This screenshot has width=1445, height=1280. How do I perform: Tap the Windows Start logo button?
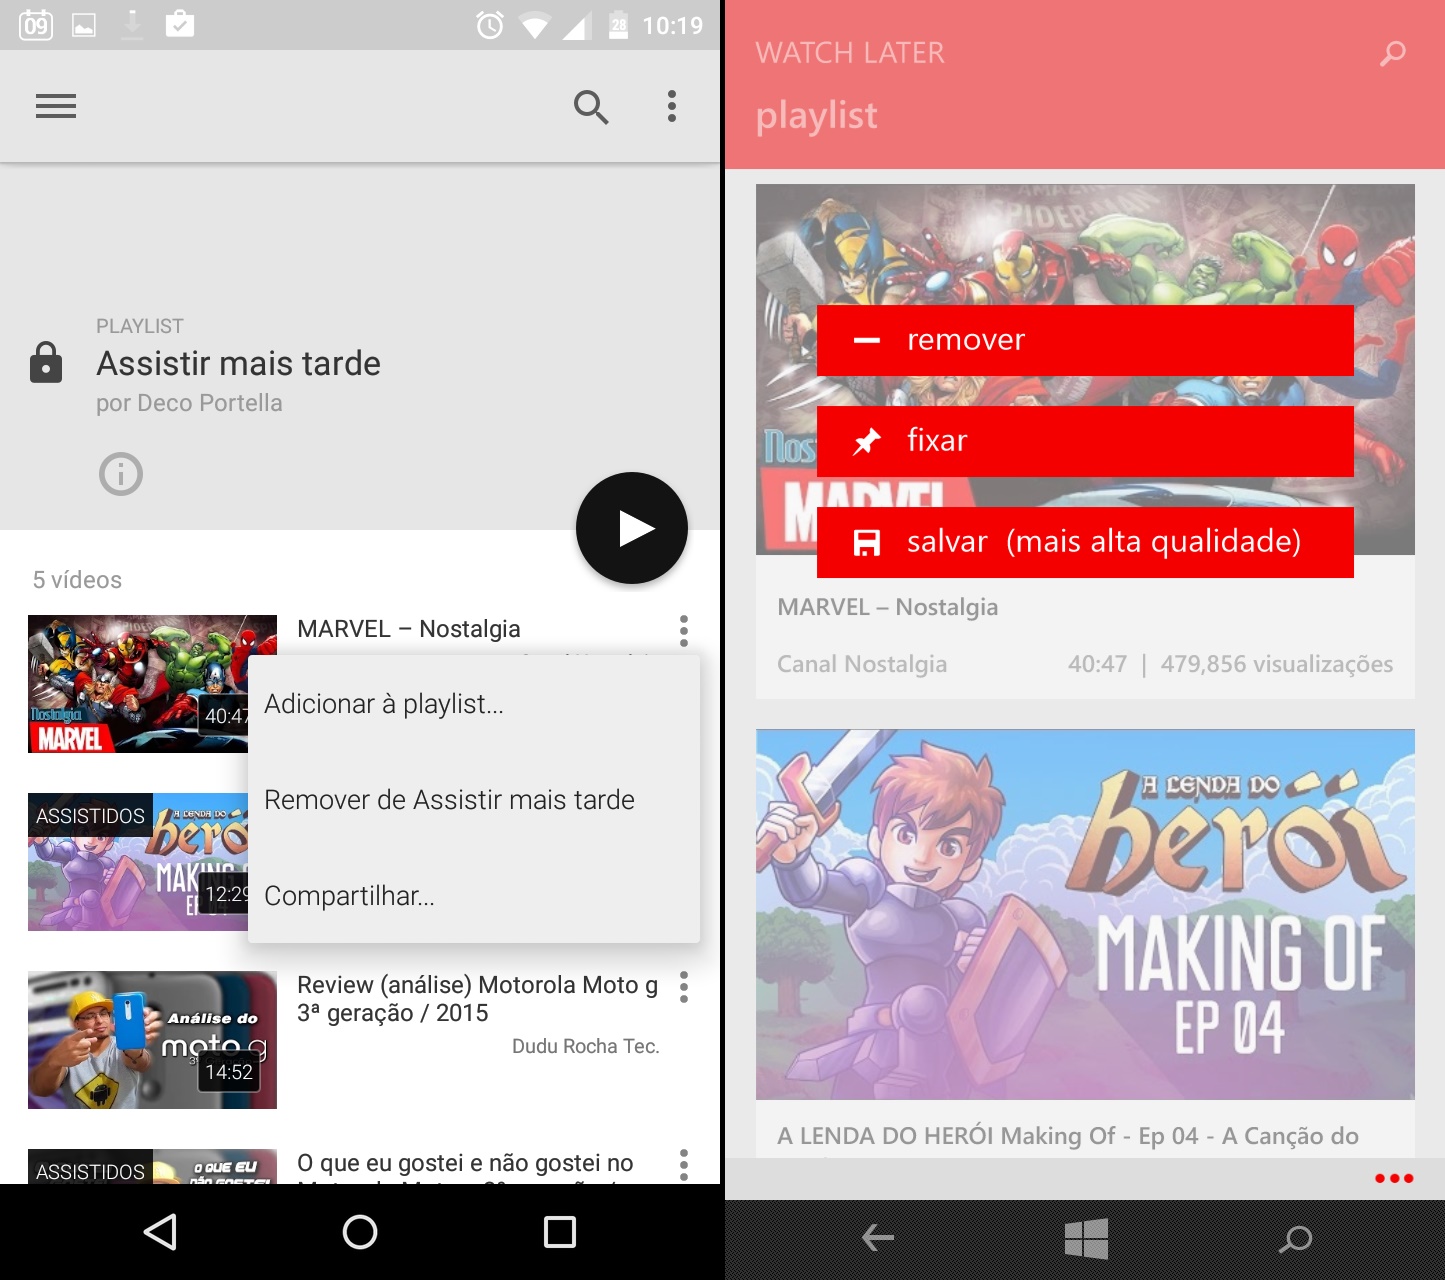(1086, 1238)
